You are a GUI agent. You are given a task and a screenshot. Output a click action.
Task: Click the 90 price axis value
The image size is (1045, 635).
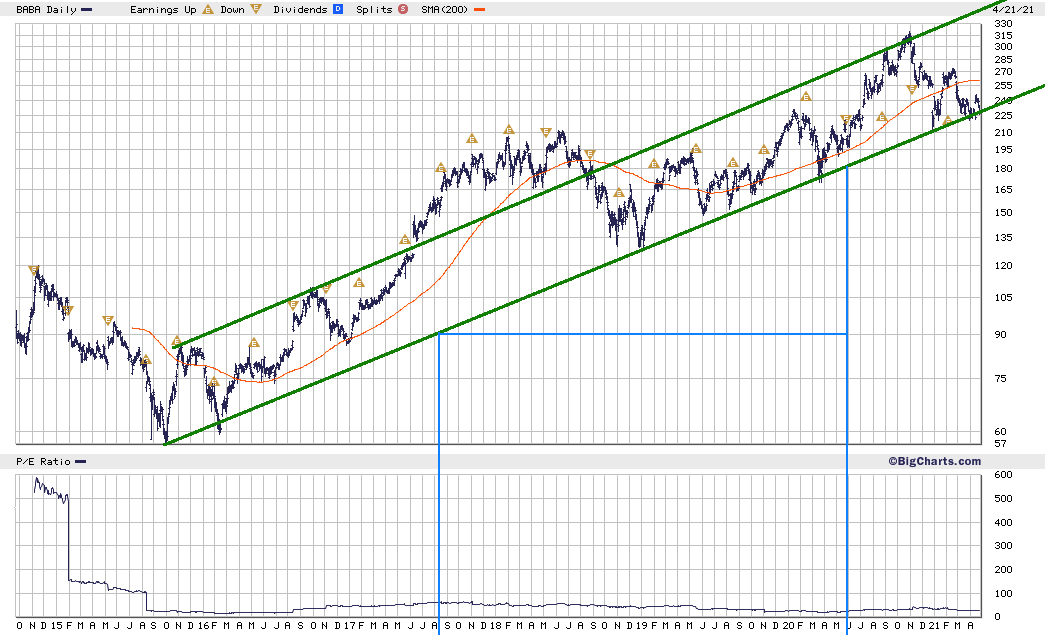pos(1000,334)
